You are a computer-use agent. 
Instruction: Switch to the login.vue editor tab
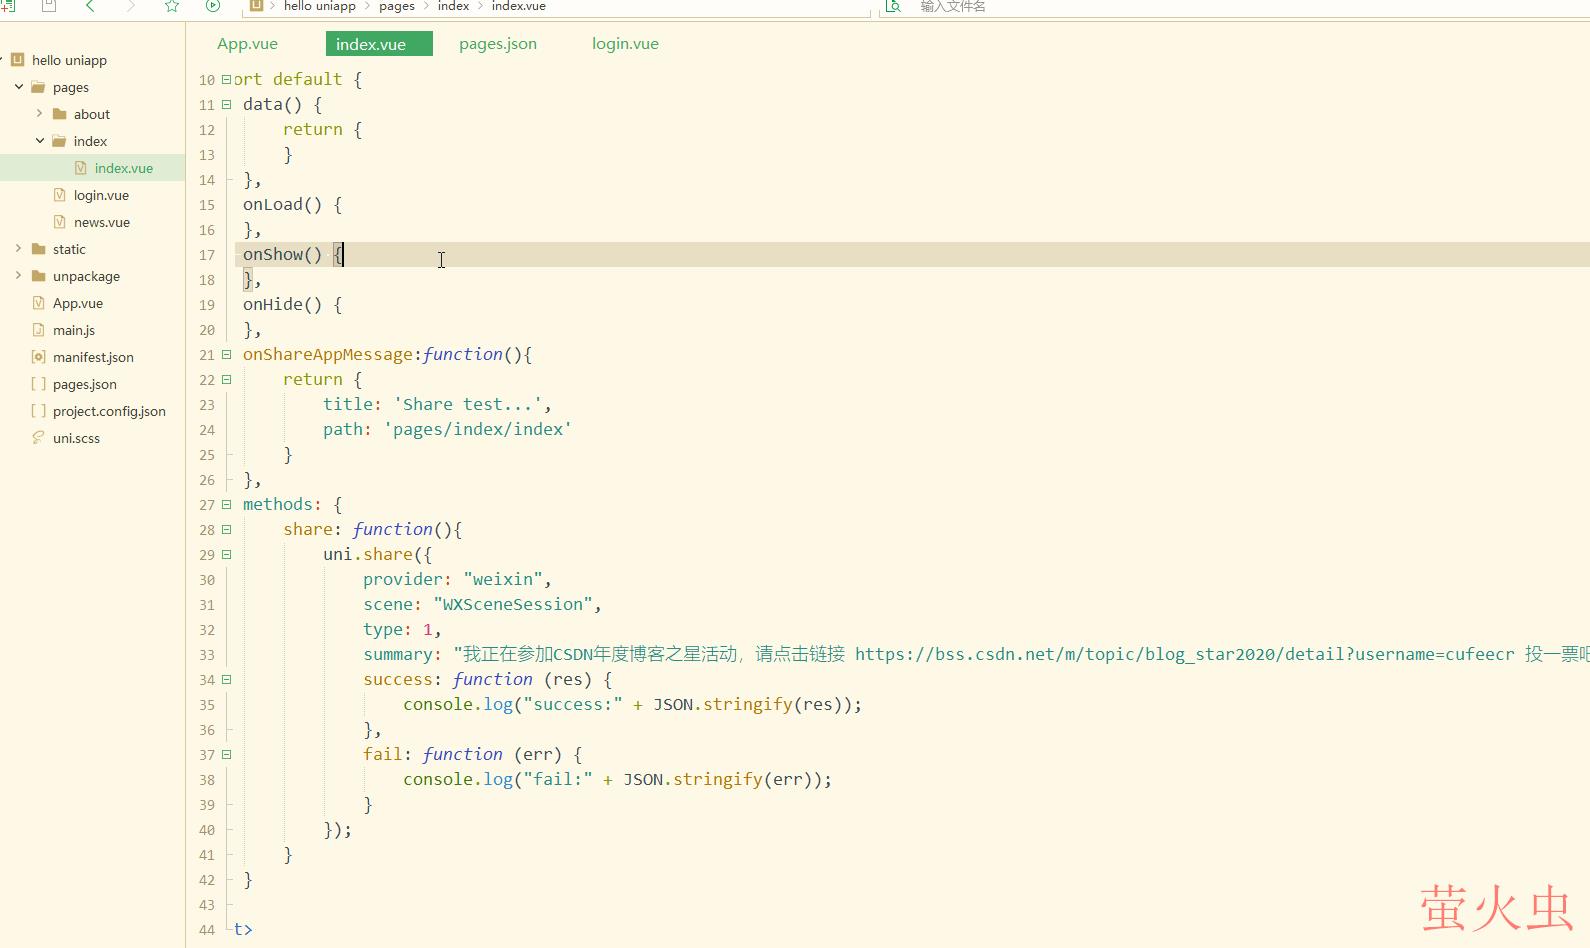click(625, 44)
